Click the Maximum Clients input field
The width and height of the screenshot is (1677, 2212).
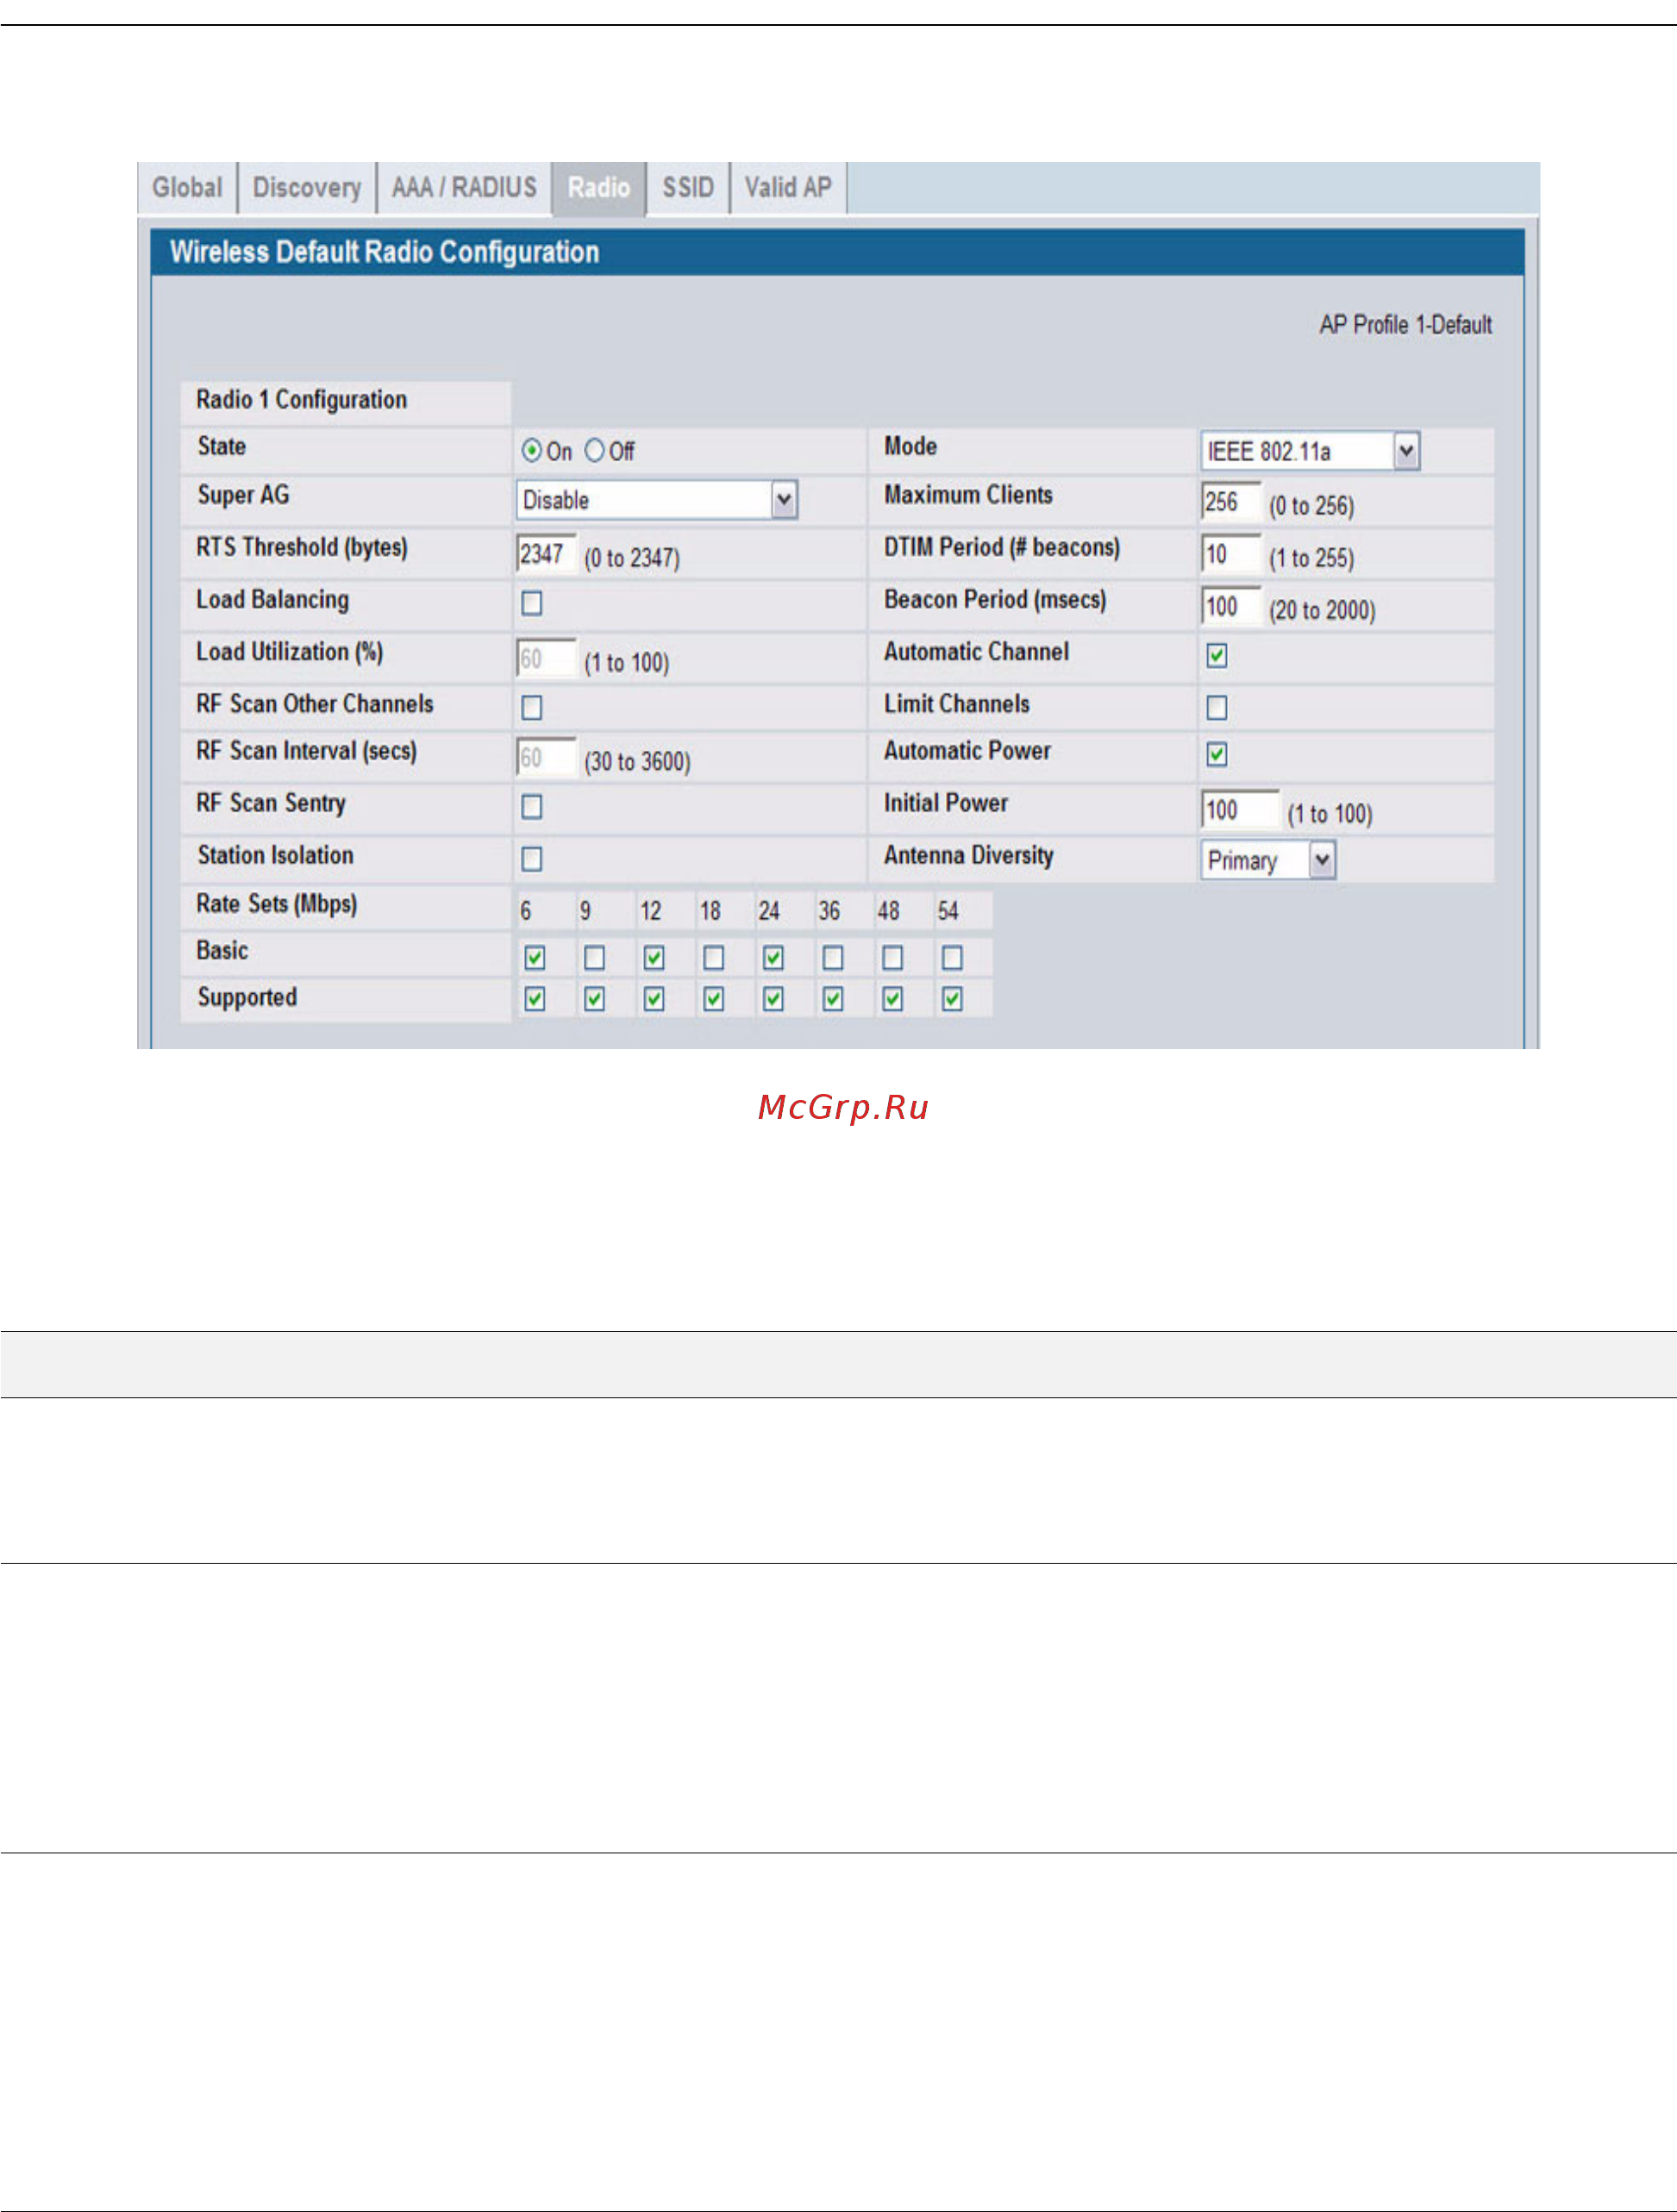[1230, 502]
